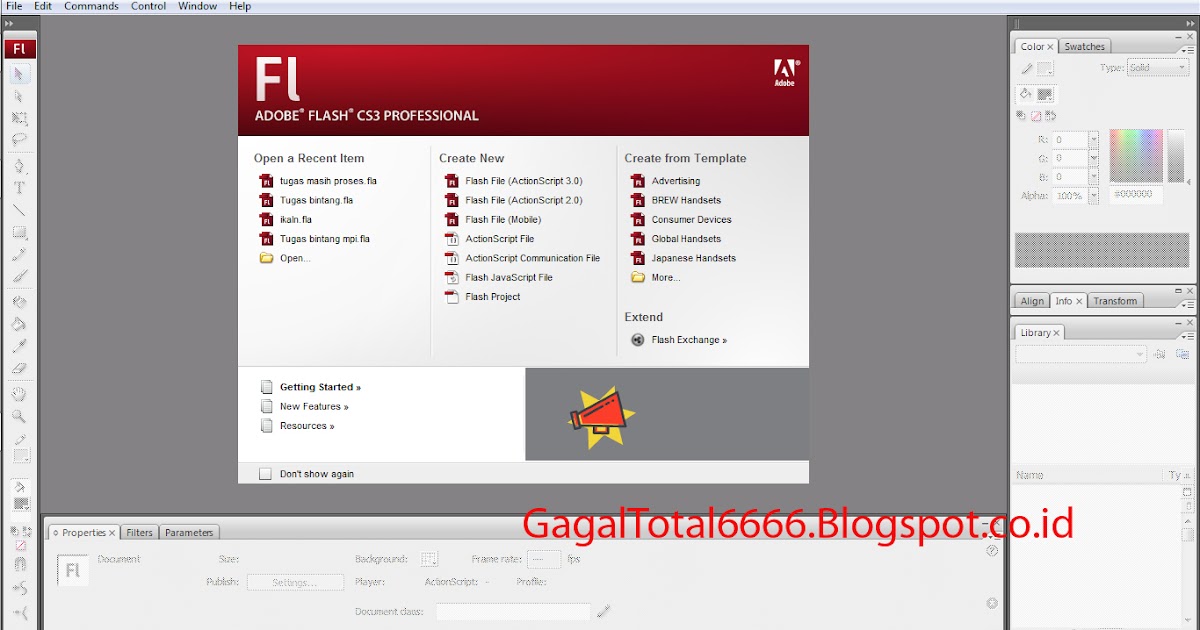This screenshot has width=1200, height=630.
Task: Open the G value slider dropdown
Action: [x=1093, y=158]
